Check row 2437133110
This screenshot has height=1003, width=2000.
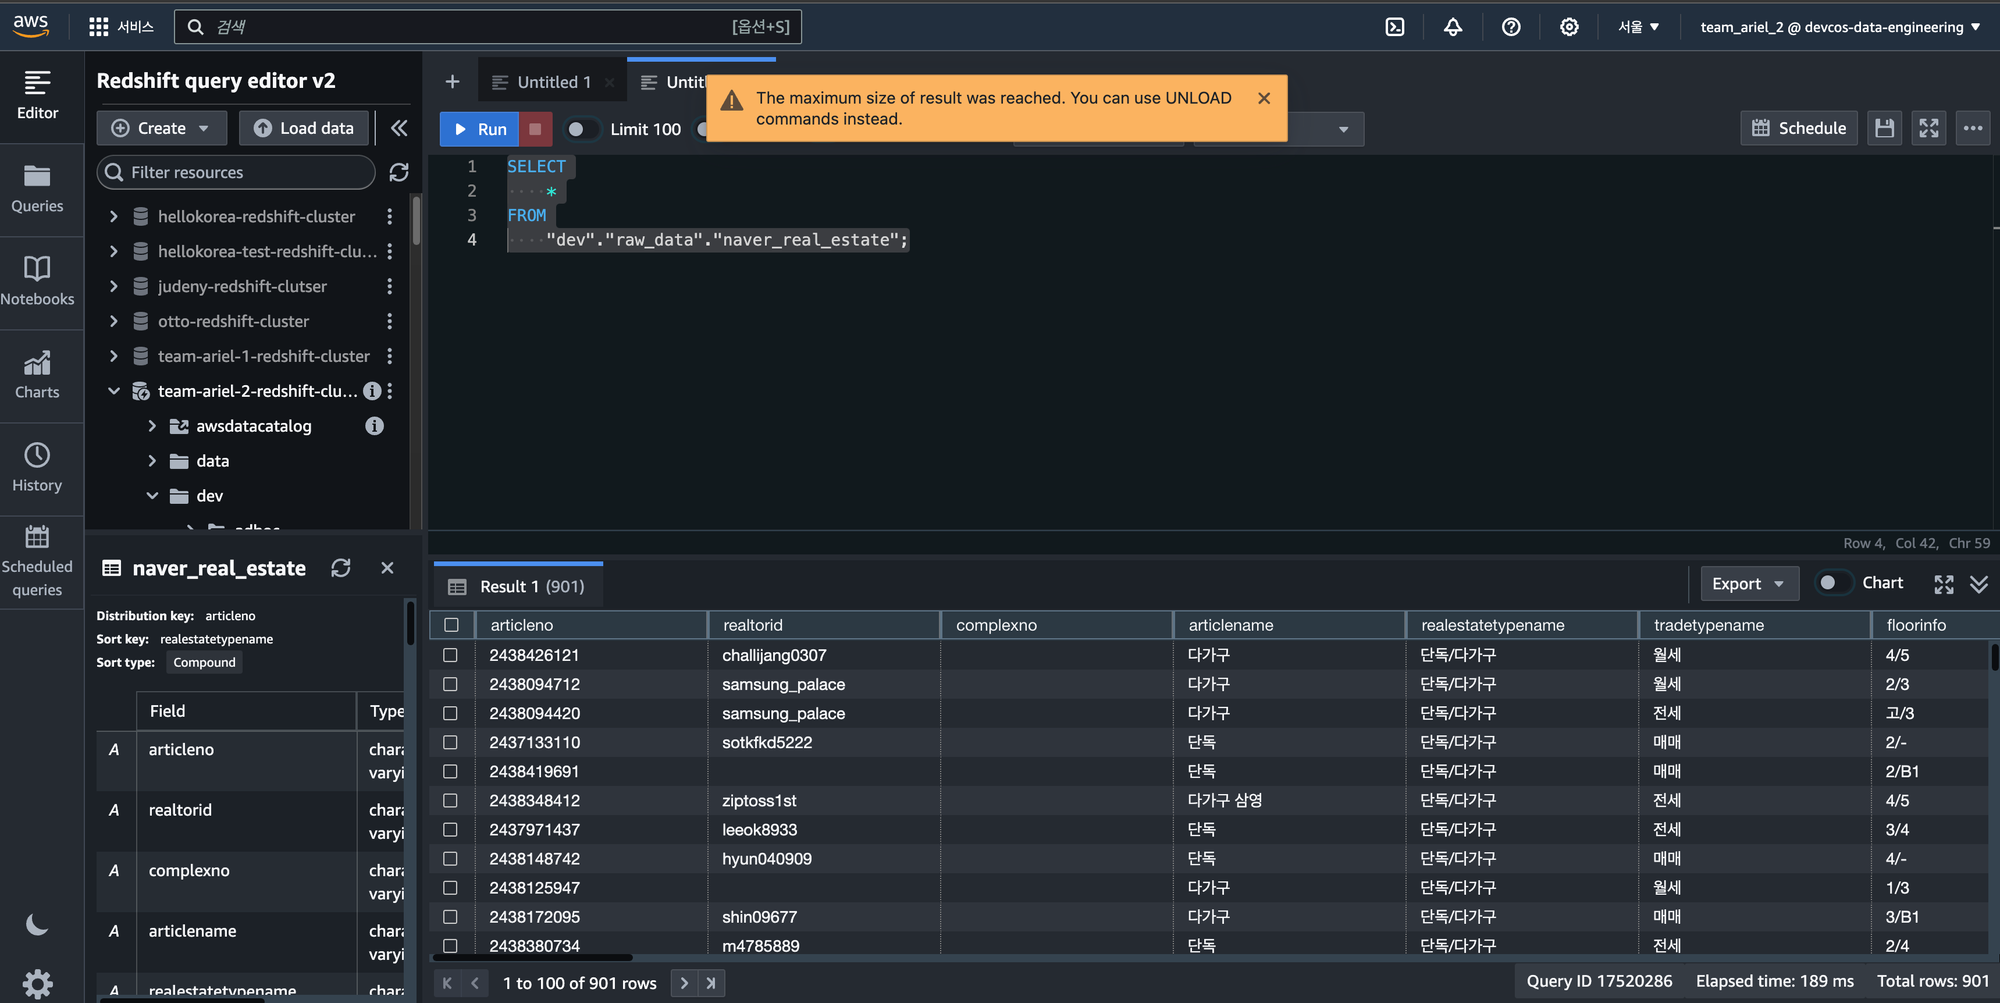point(451,742)
